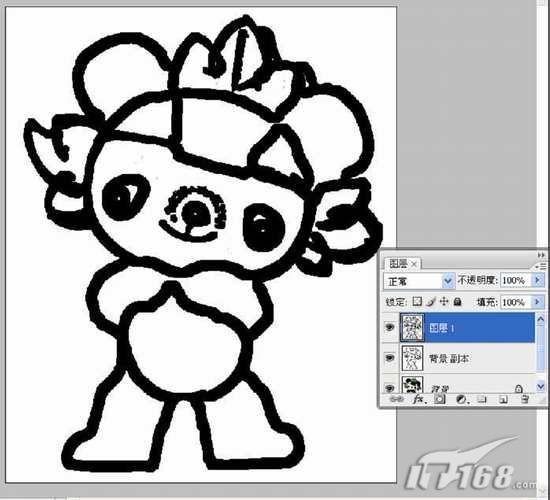Toggle lock position on the layer
550x500 pixels.
[x=444, y=301]
